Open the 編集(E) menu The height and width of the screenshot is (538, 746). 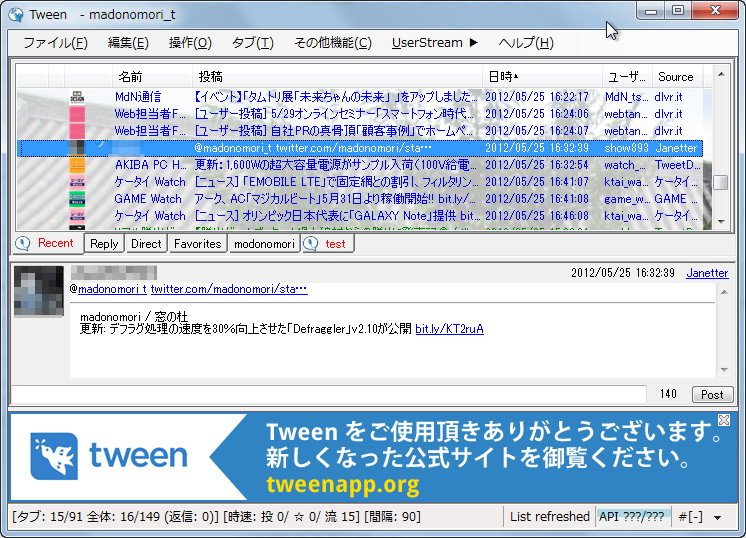pos(128,43)
